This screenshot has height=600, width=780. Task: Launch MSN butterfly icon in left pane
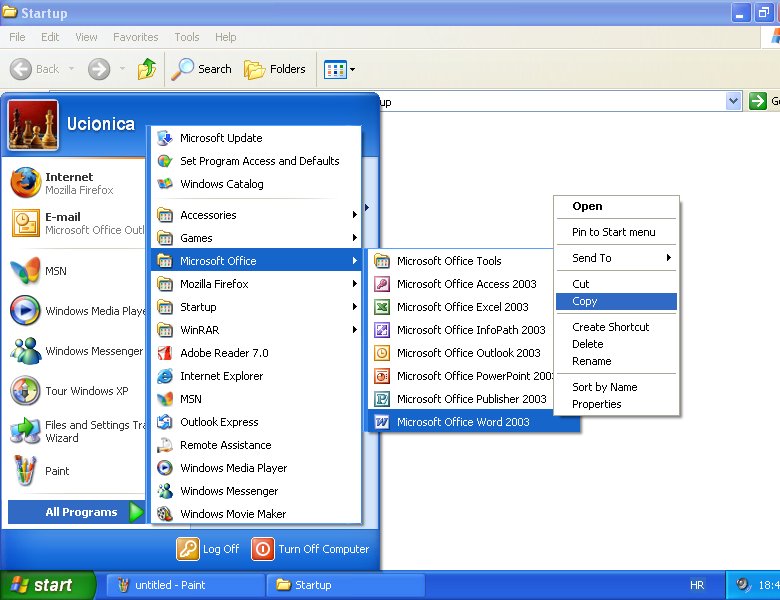(x=25, y=271)
